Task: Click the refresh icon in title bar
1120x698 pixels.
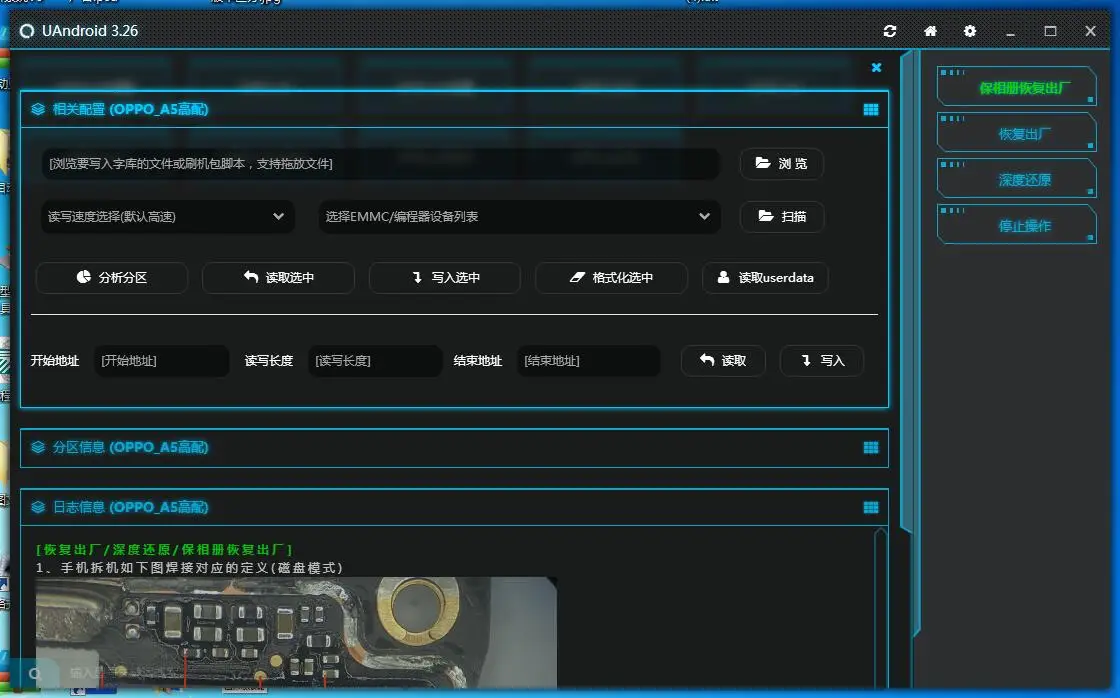Action: (x=889, y=31)
